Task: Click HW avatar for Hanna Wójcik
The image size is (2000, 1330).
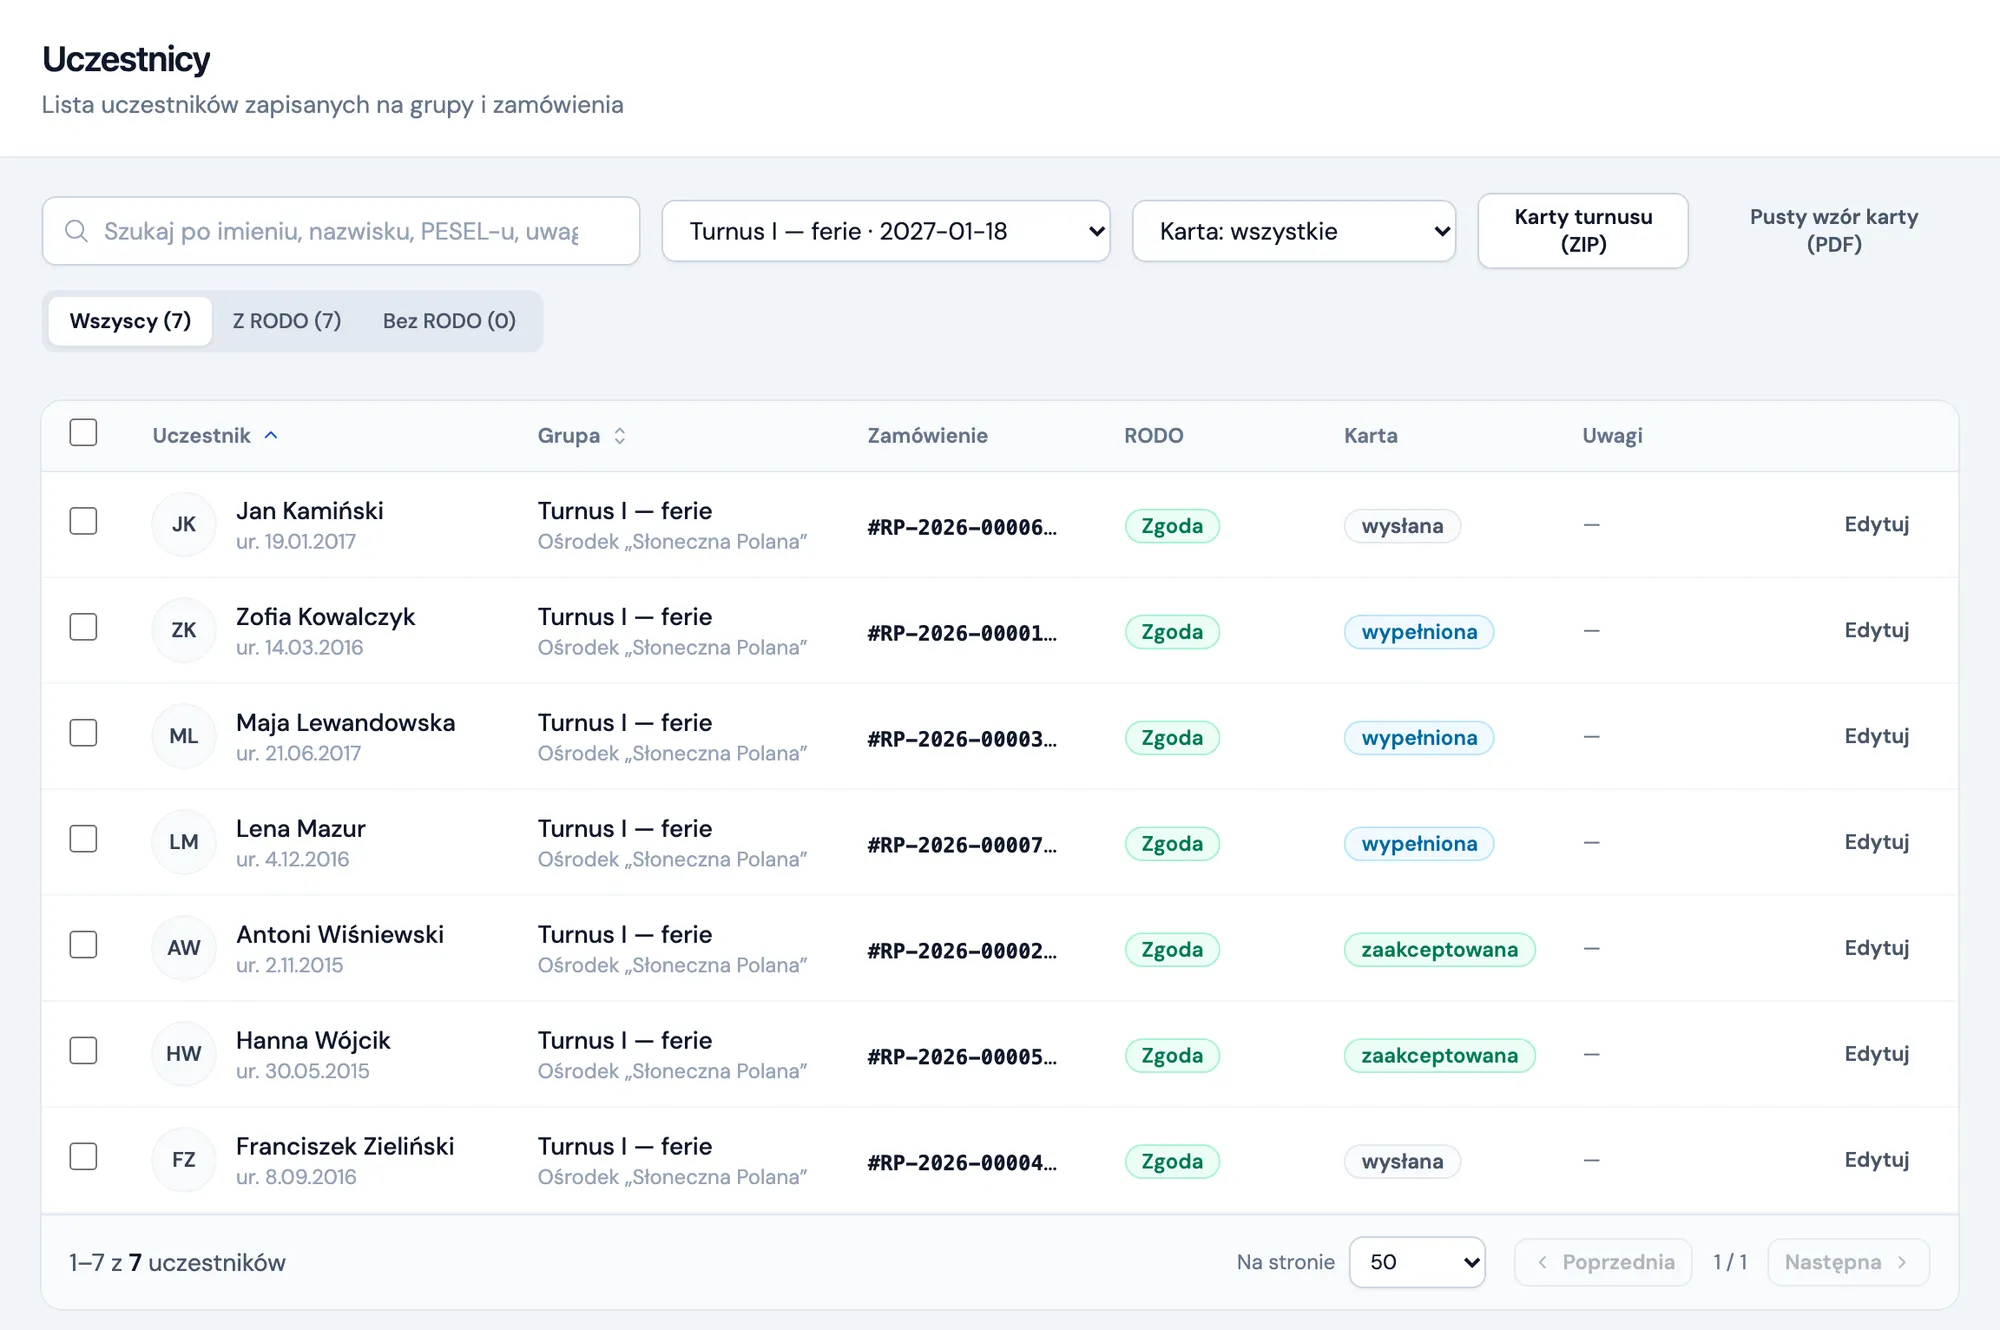Action: (x=184, y=1054)
